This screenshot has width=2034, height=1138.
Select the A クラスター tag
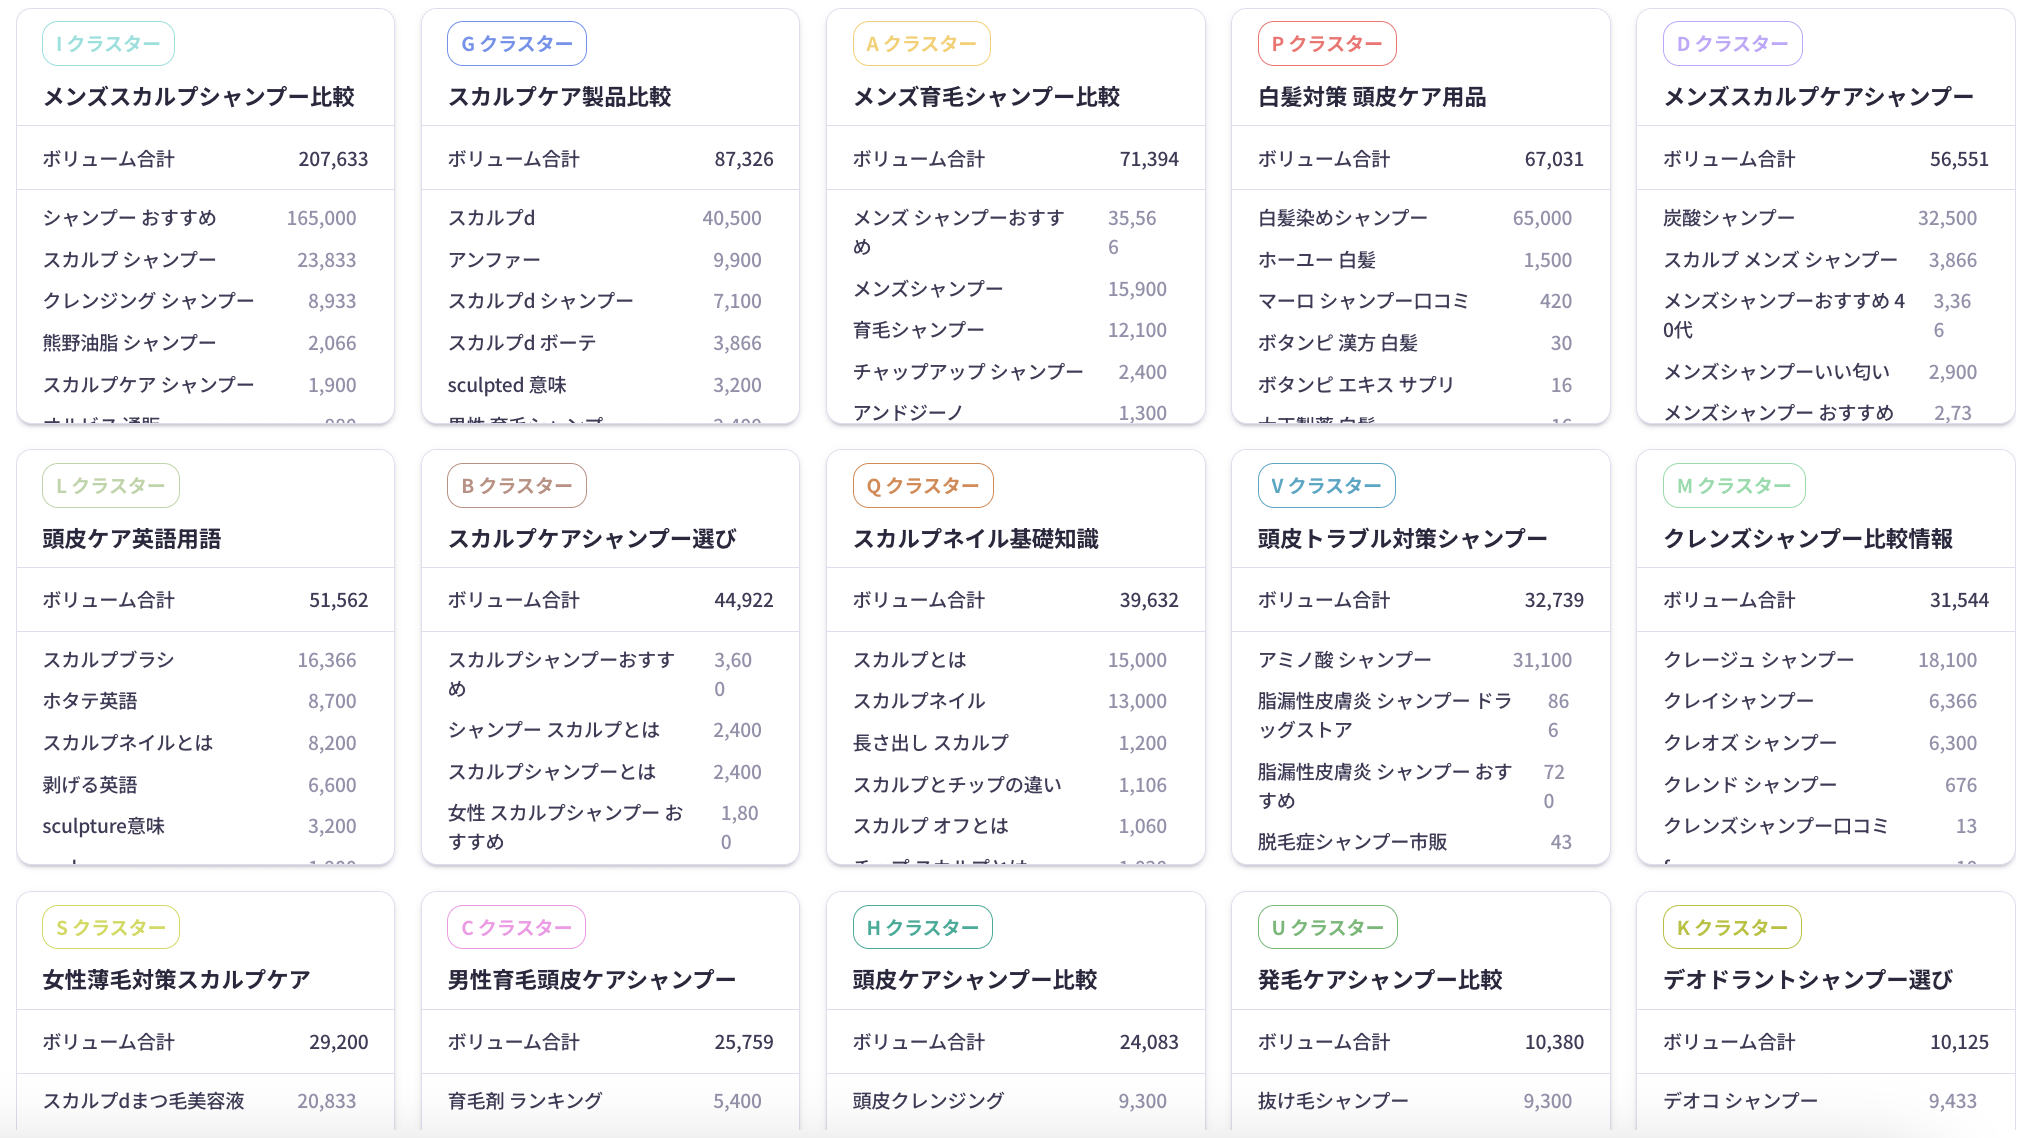tap(921, 44)
